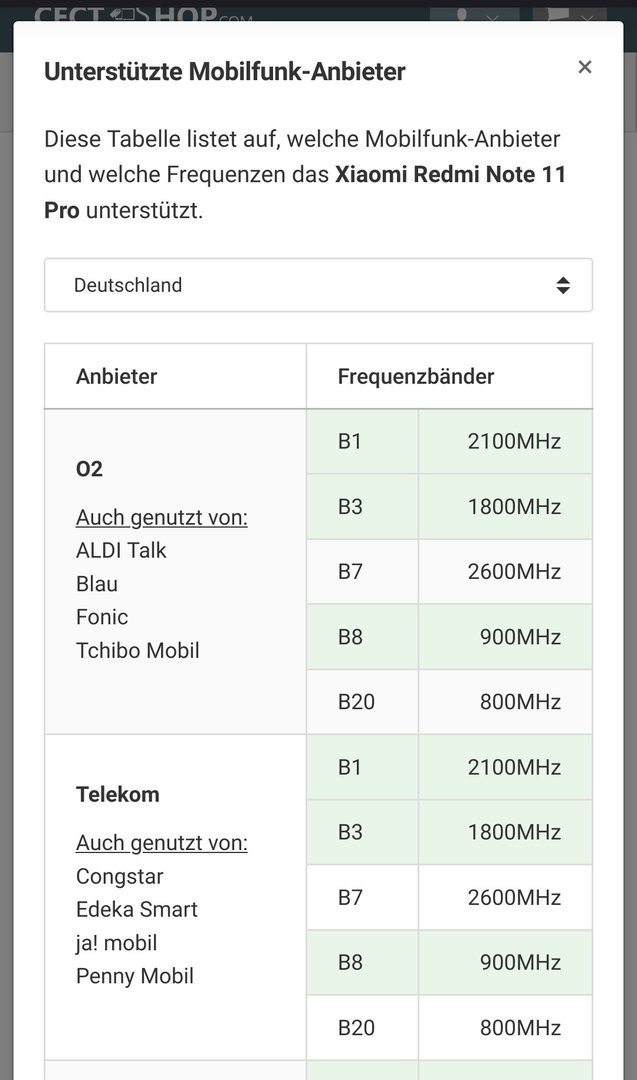Click O2's B7 band cell
This screenshot has width=637, height=1080.
coord(362,572)
